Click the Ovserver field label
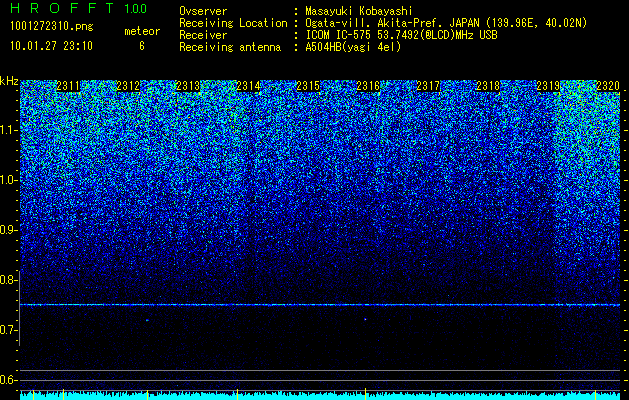Screen dimensions: 629x400 pyautogui.click(x=203, y=11)
